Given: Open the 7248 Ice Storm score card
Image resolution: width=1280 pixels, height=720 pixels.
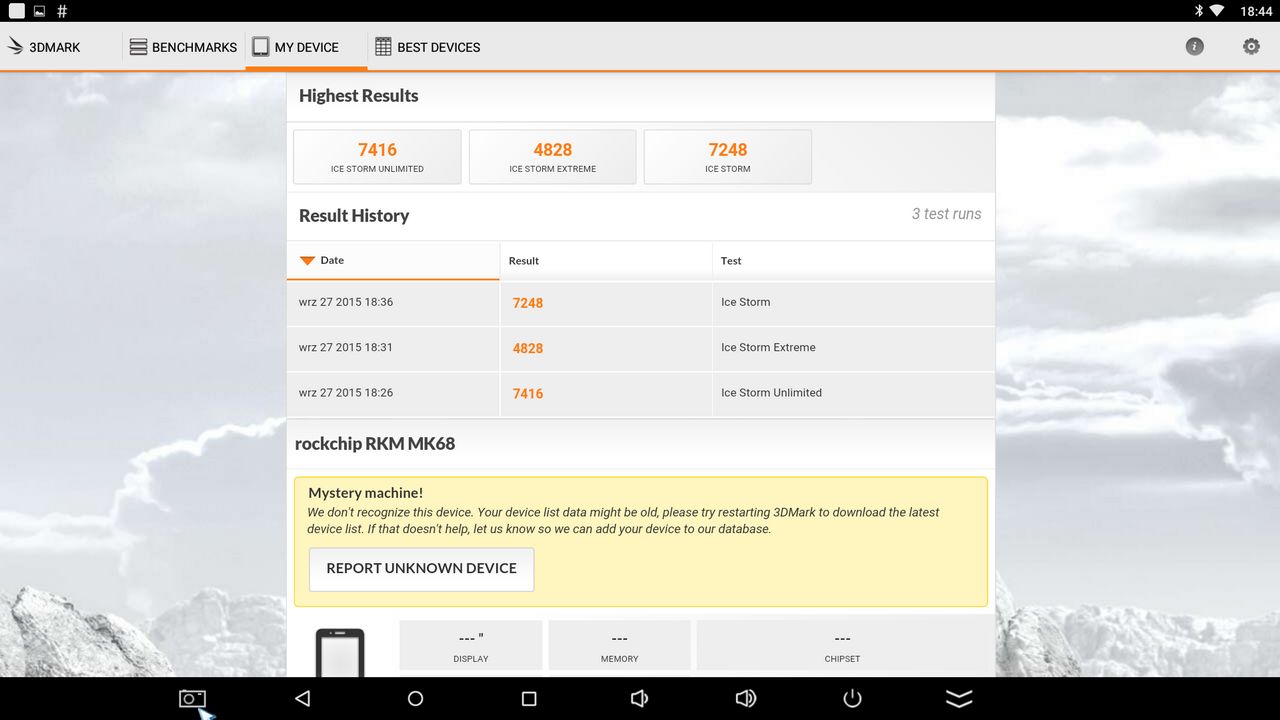Looking at the screenshot, I should click(727, 157).
